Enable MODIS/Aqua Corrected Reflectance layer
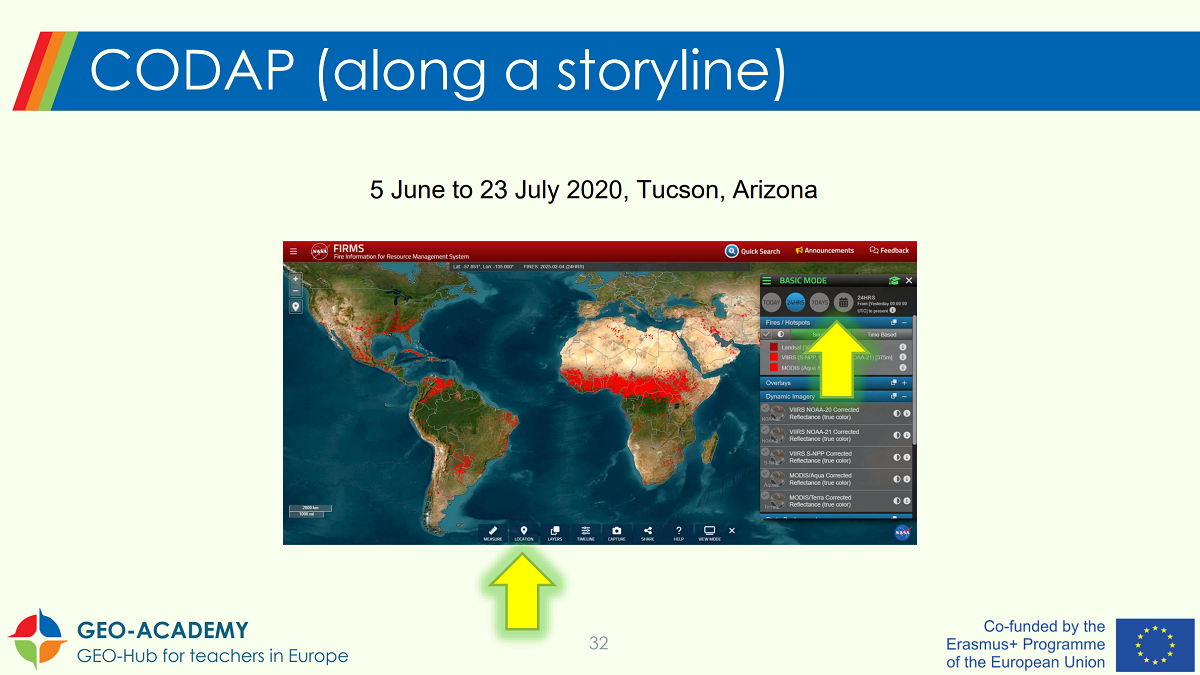This screenshot has height=675, width=1200. 766,474
